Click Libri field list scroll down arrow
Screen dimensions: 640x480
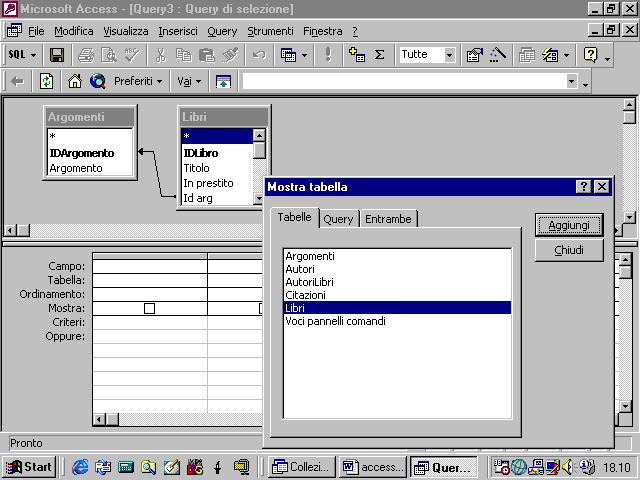pyautogui.click(x=258, y=199)
